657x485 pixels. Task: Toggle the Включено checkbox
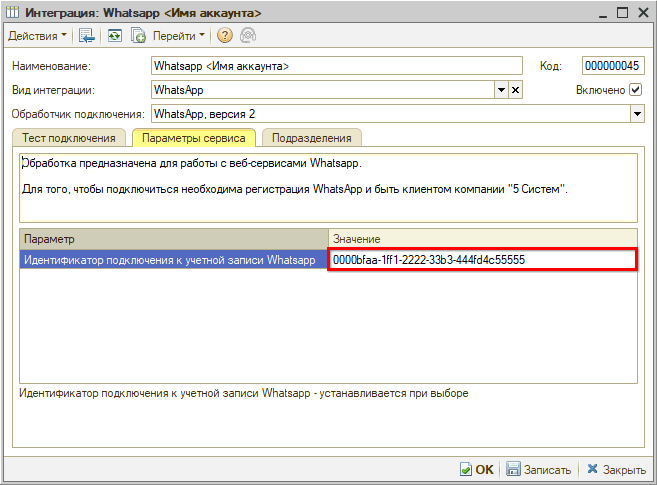click(635, 90)
